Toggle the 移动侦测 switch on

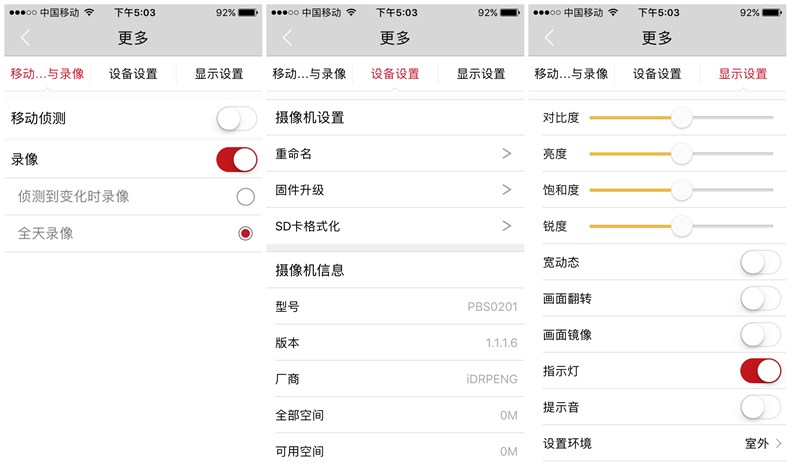(x=236, y=119)
